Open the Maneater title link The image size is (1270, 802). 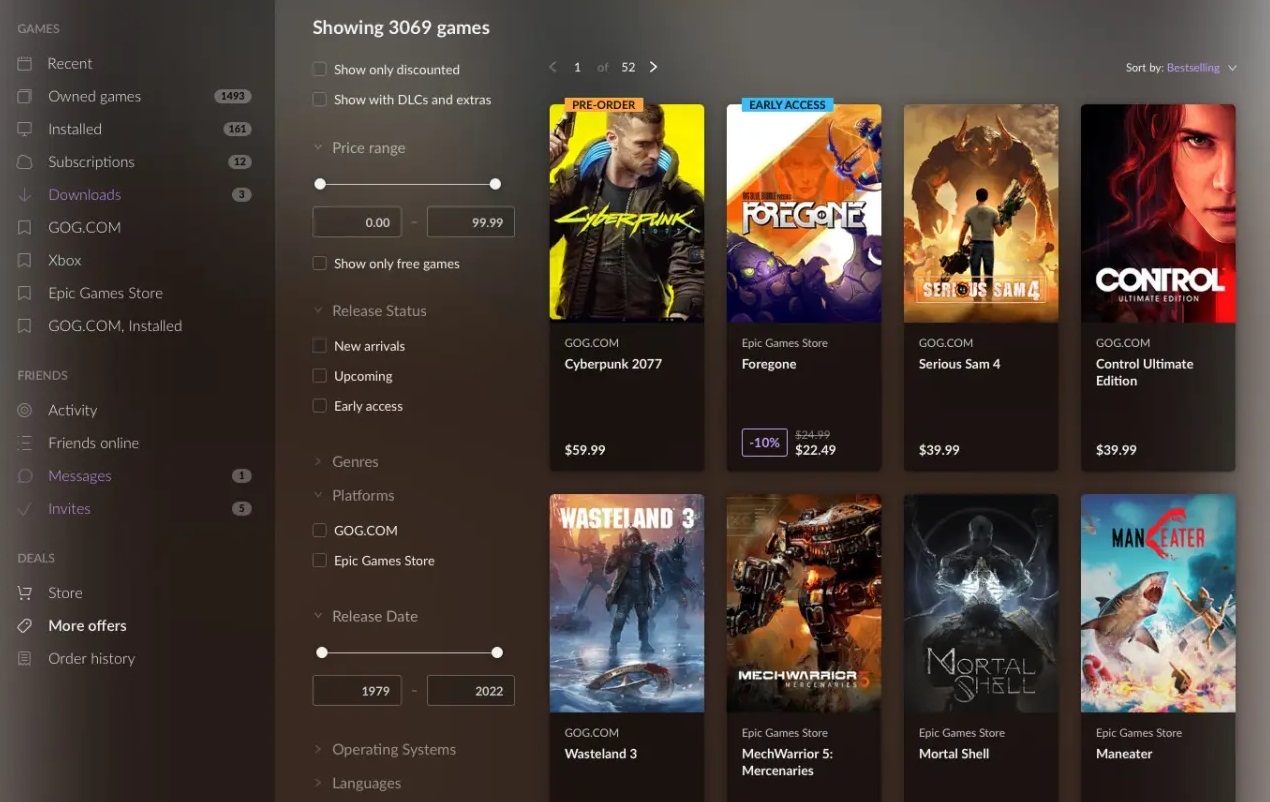(1124, 754)
